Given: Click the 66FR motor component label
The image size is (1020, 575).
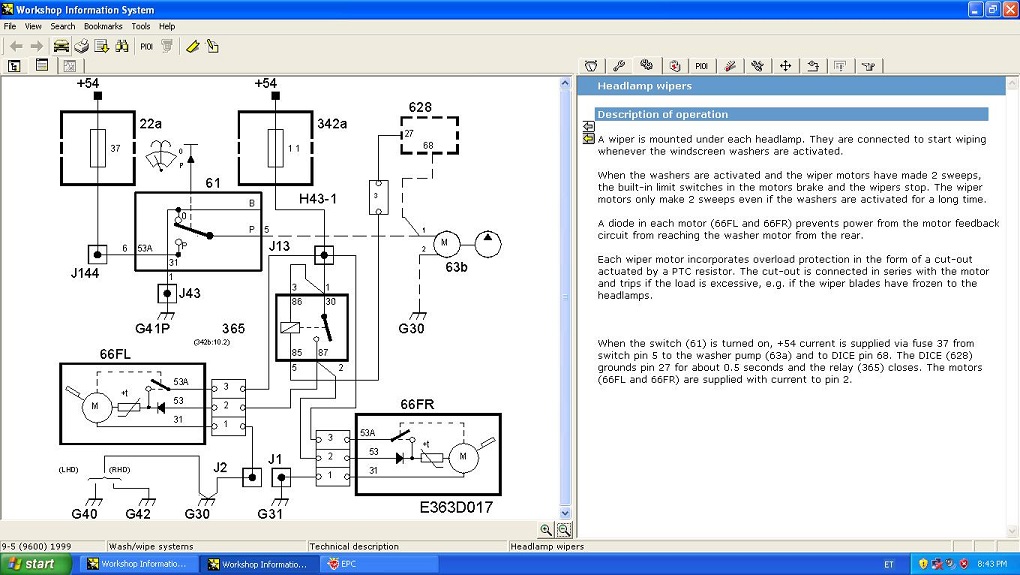Looking at the screenshot, I should (x=417, y=405).
